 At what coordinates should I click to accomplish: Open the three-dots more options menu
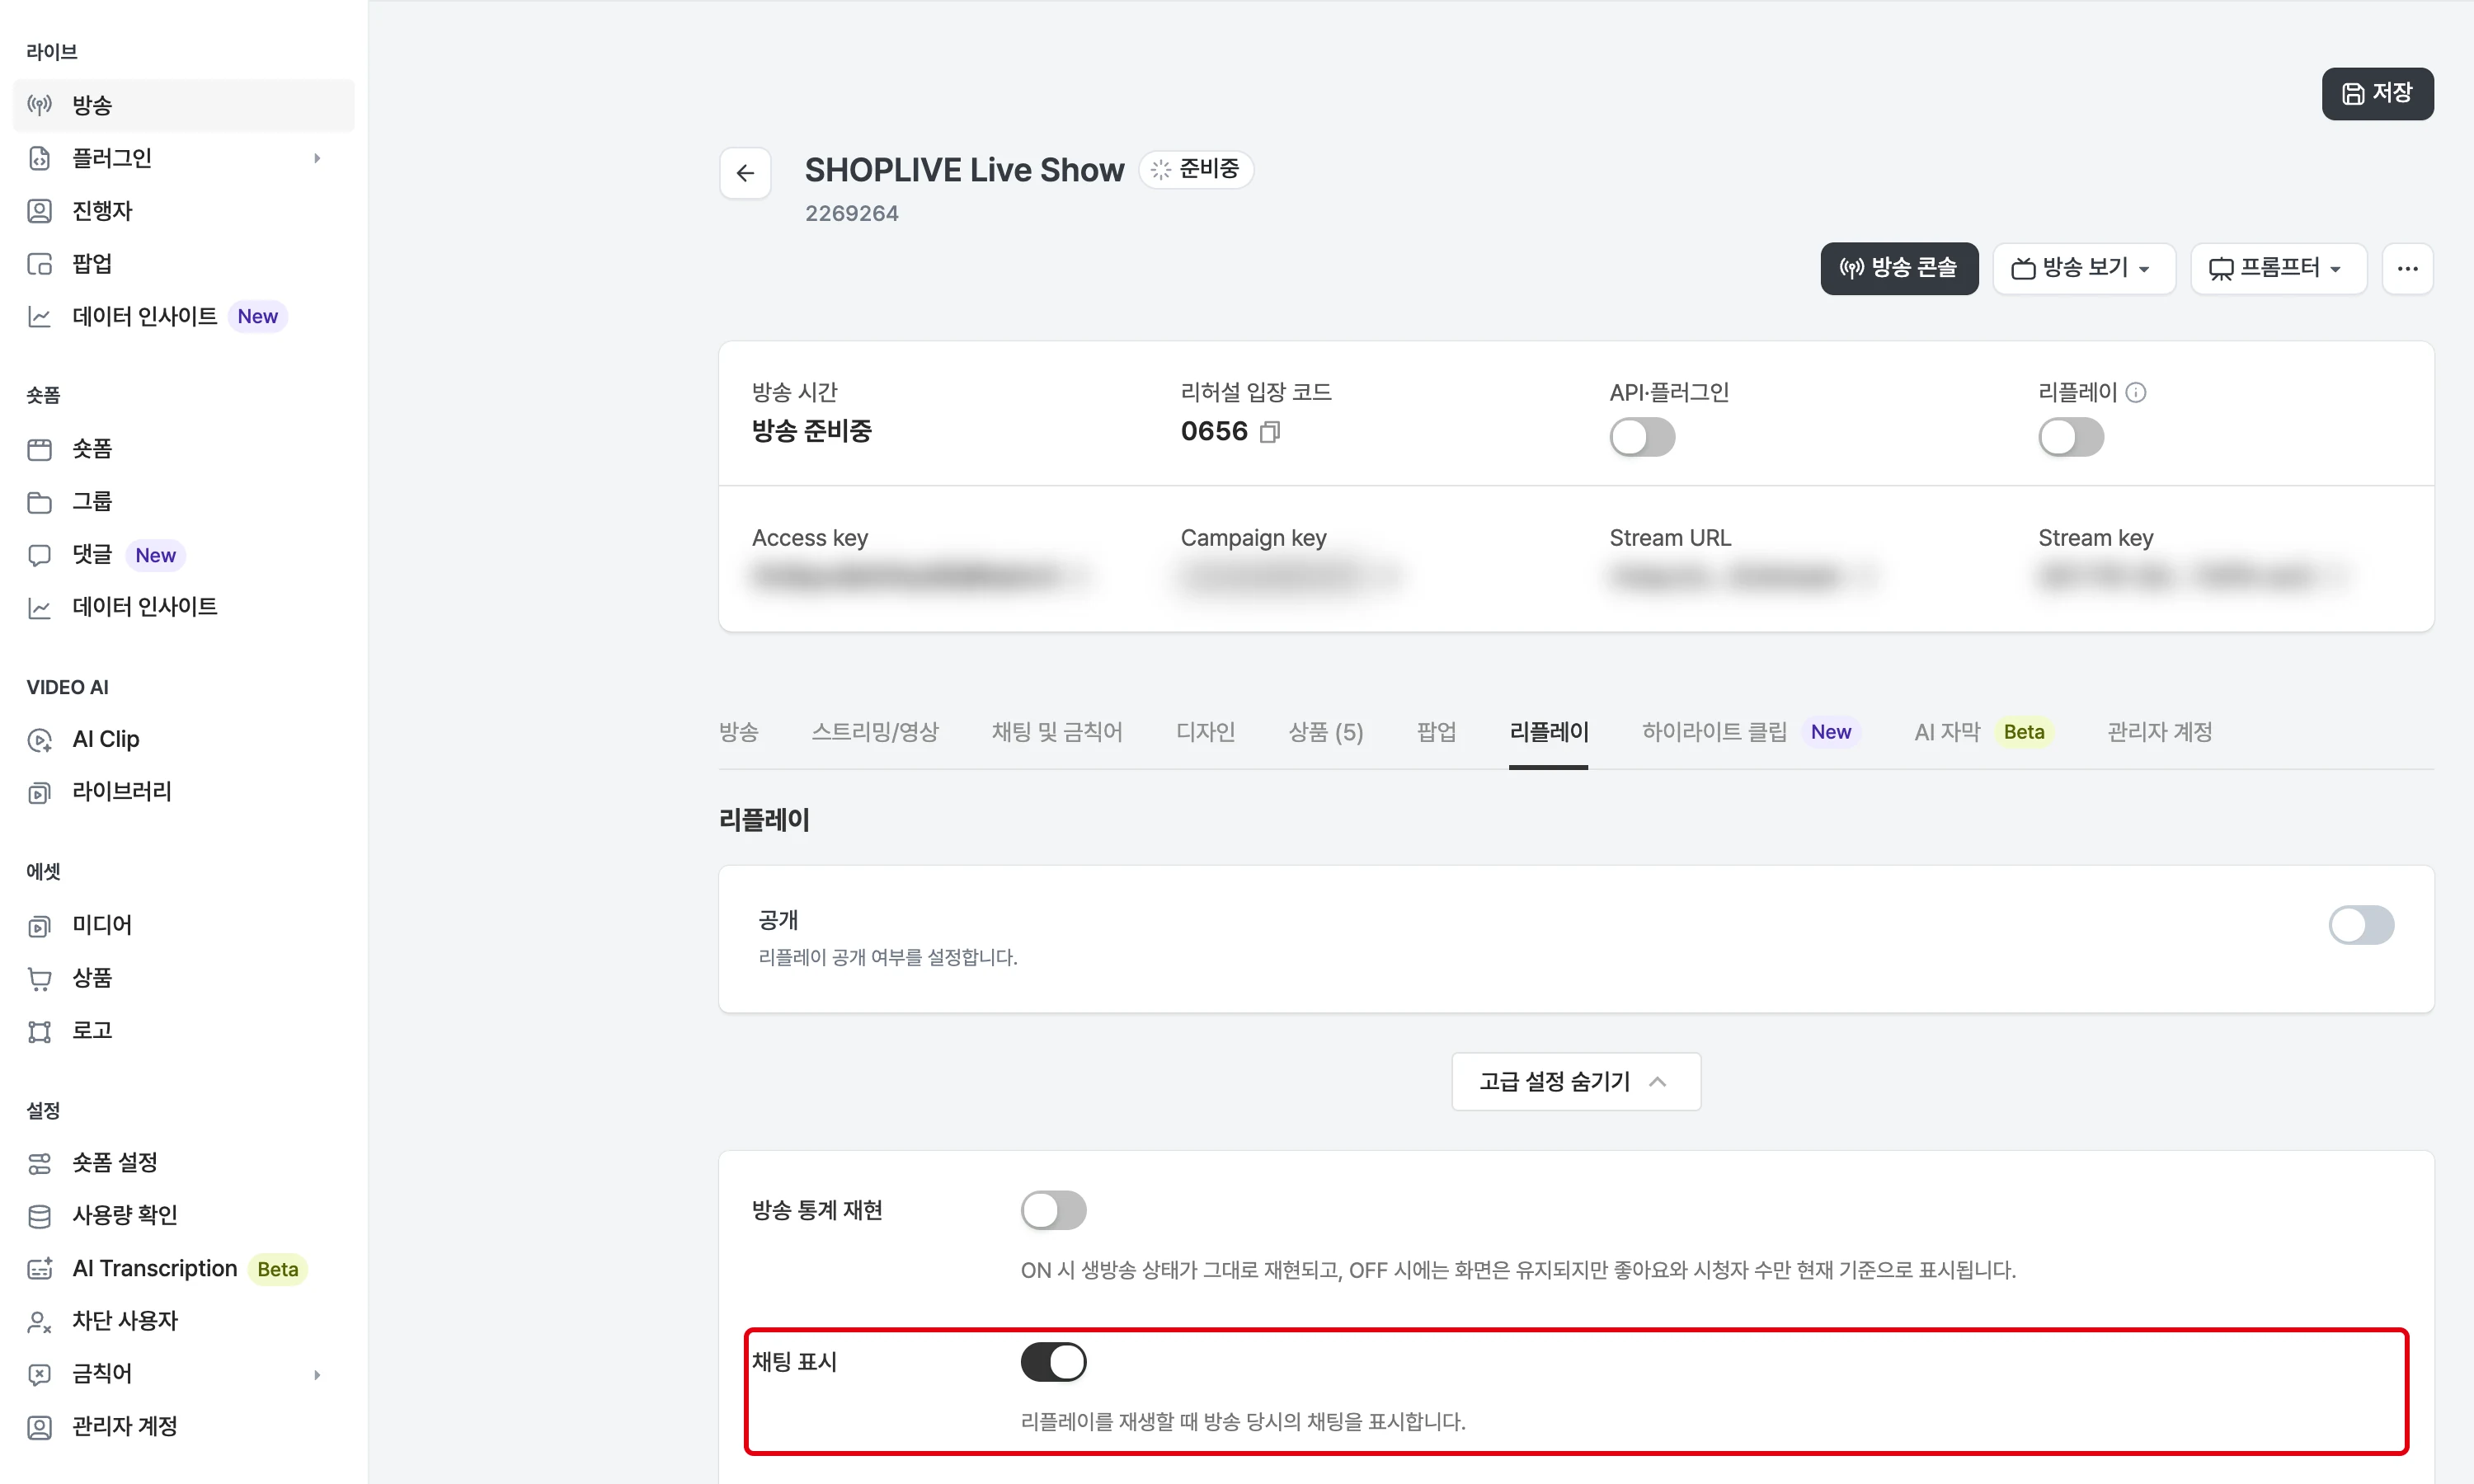click(x=2407, y=268)
